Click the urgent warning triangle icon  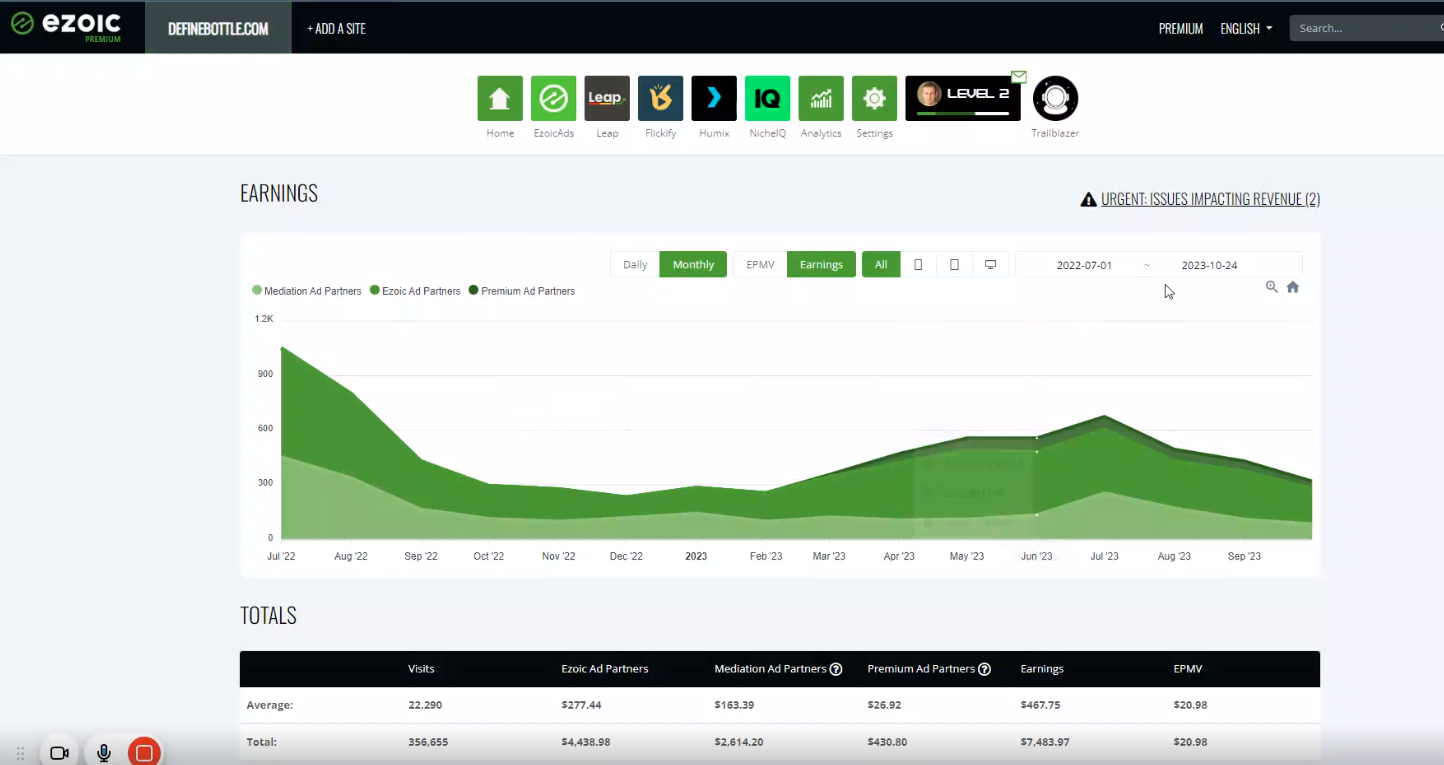(x=1089, y=200)
